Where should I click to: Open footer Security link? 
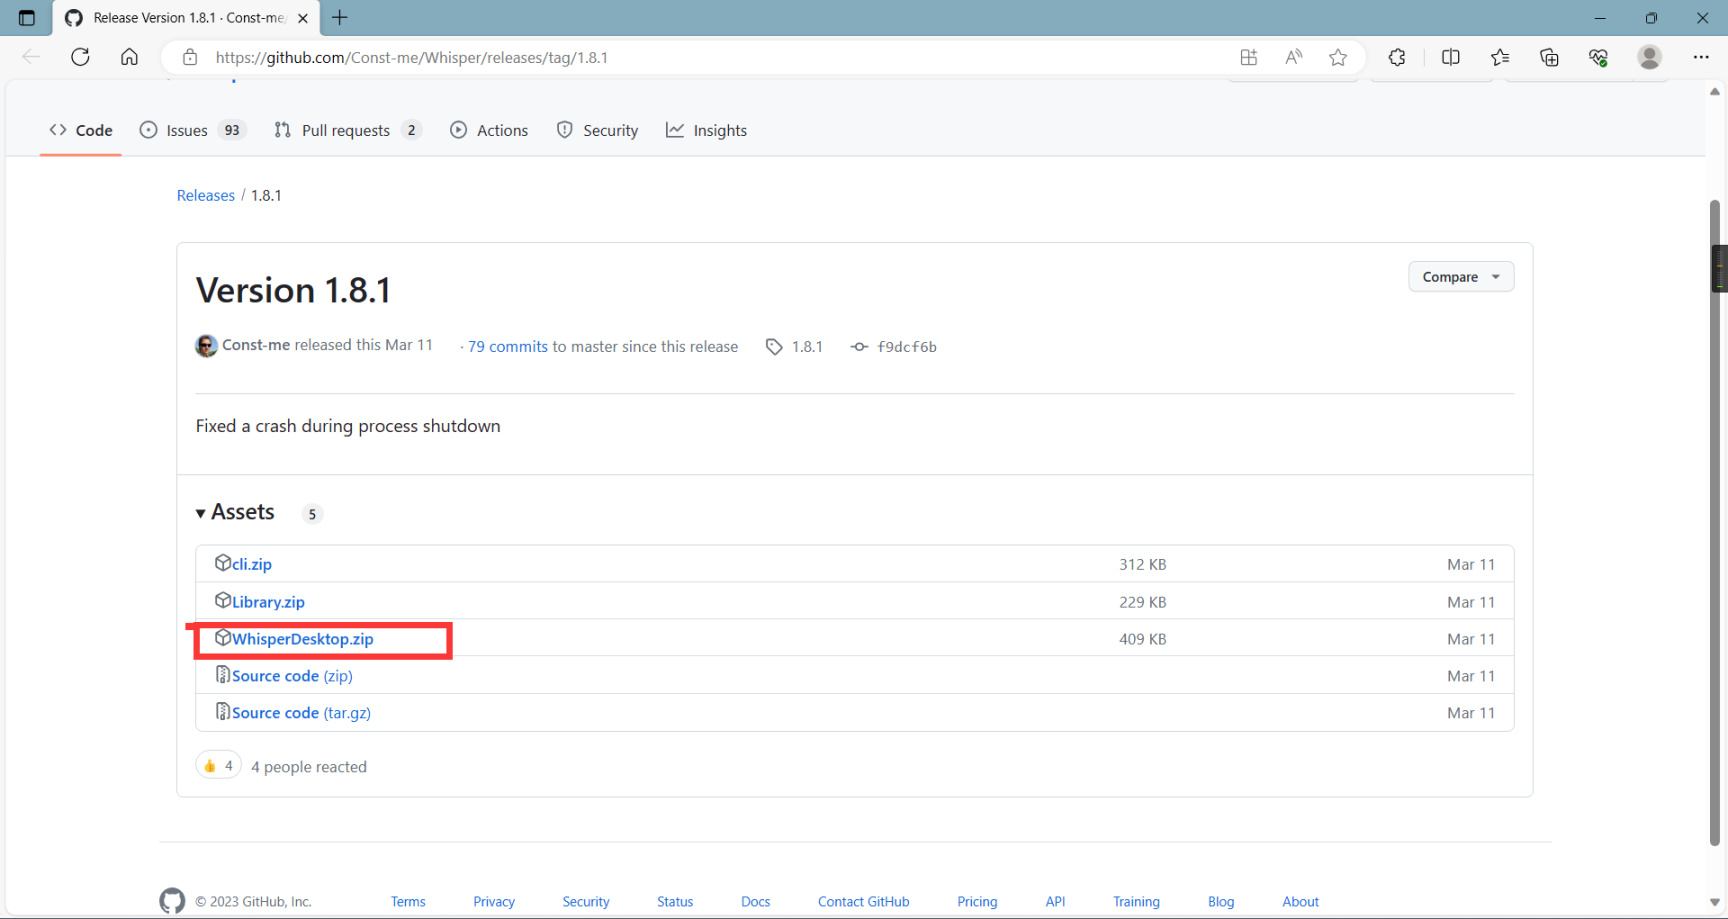pyautogui.click(x=586, y=902)
